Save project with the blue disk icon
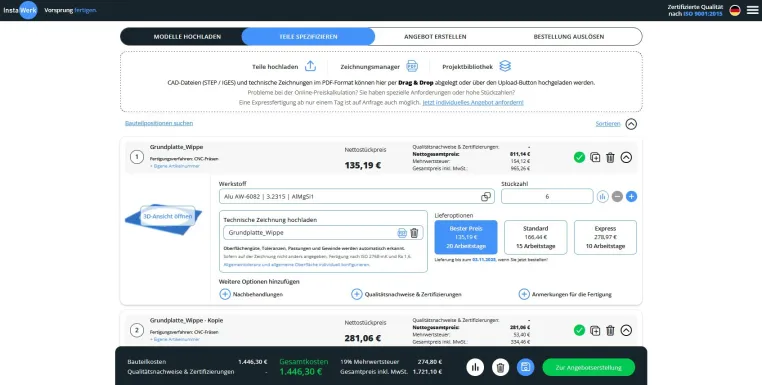 [525, 368]
